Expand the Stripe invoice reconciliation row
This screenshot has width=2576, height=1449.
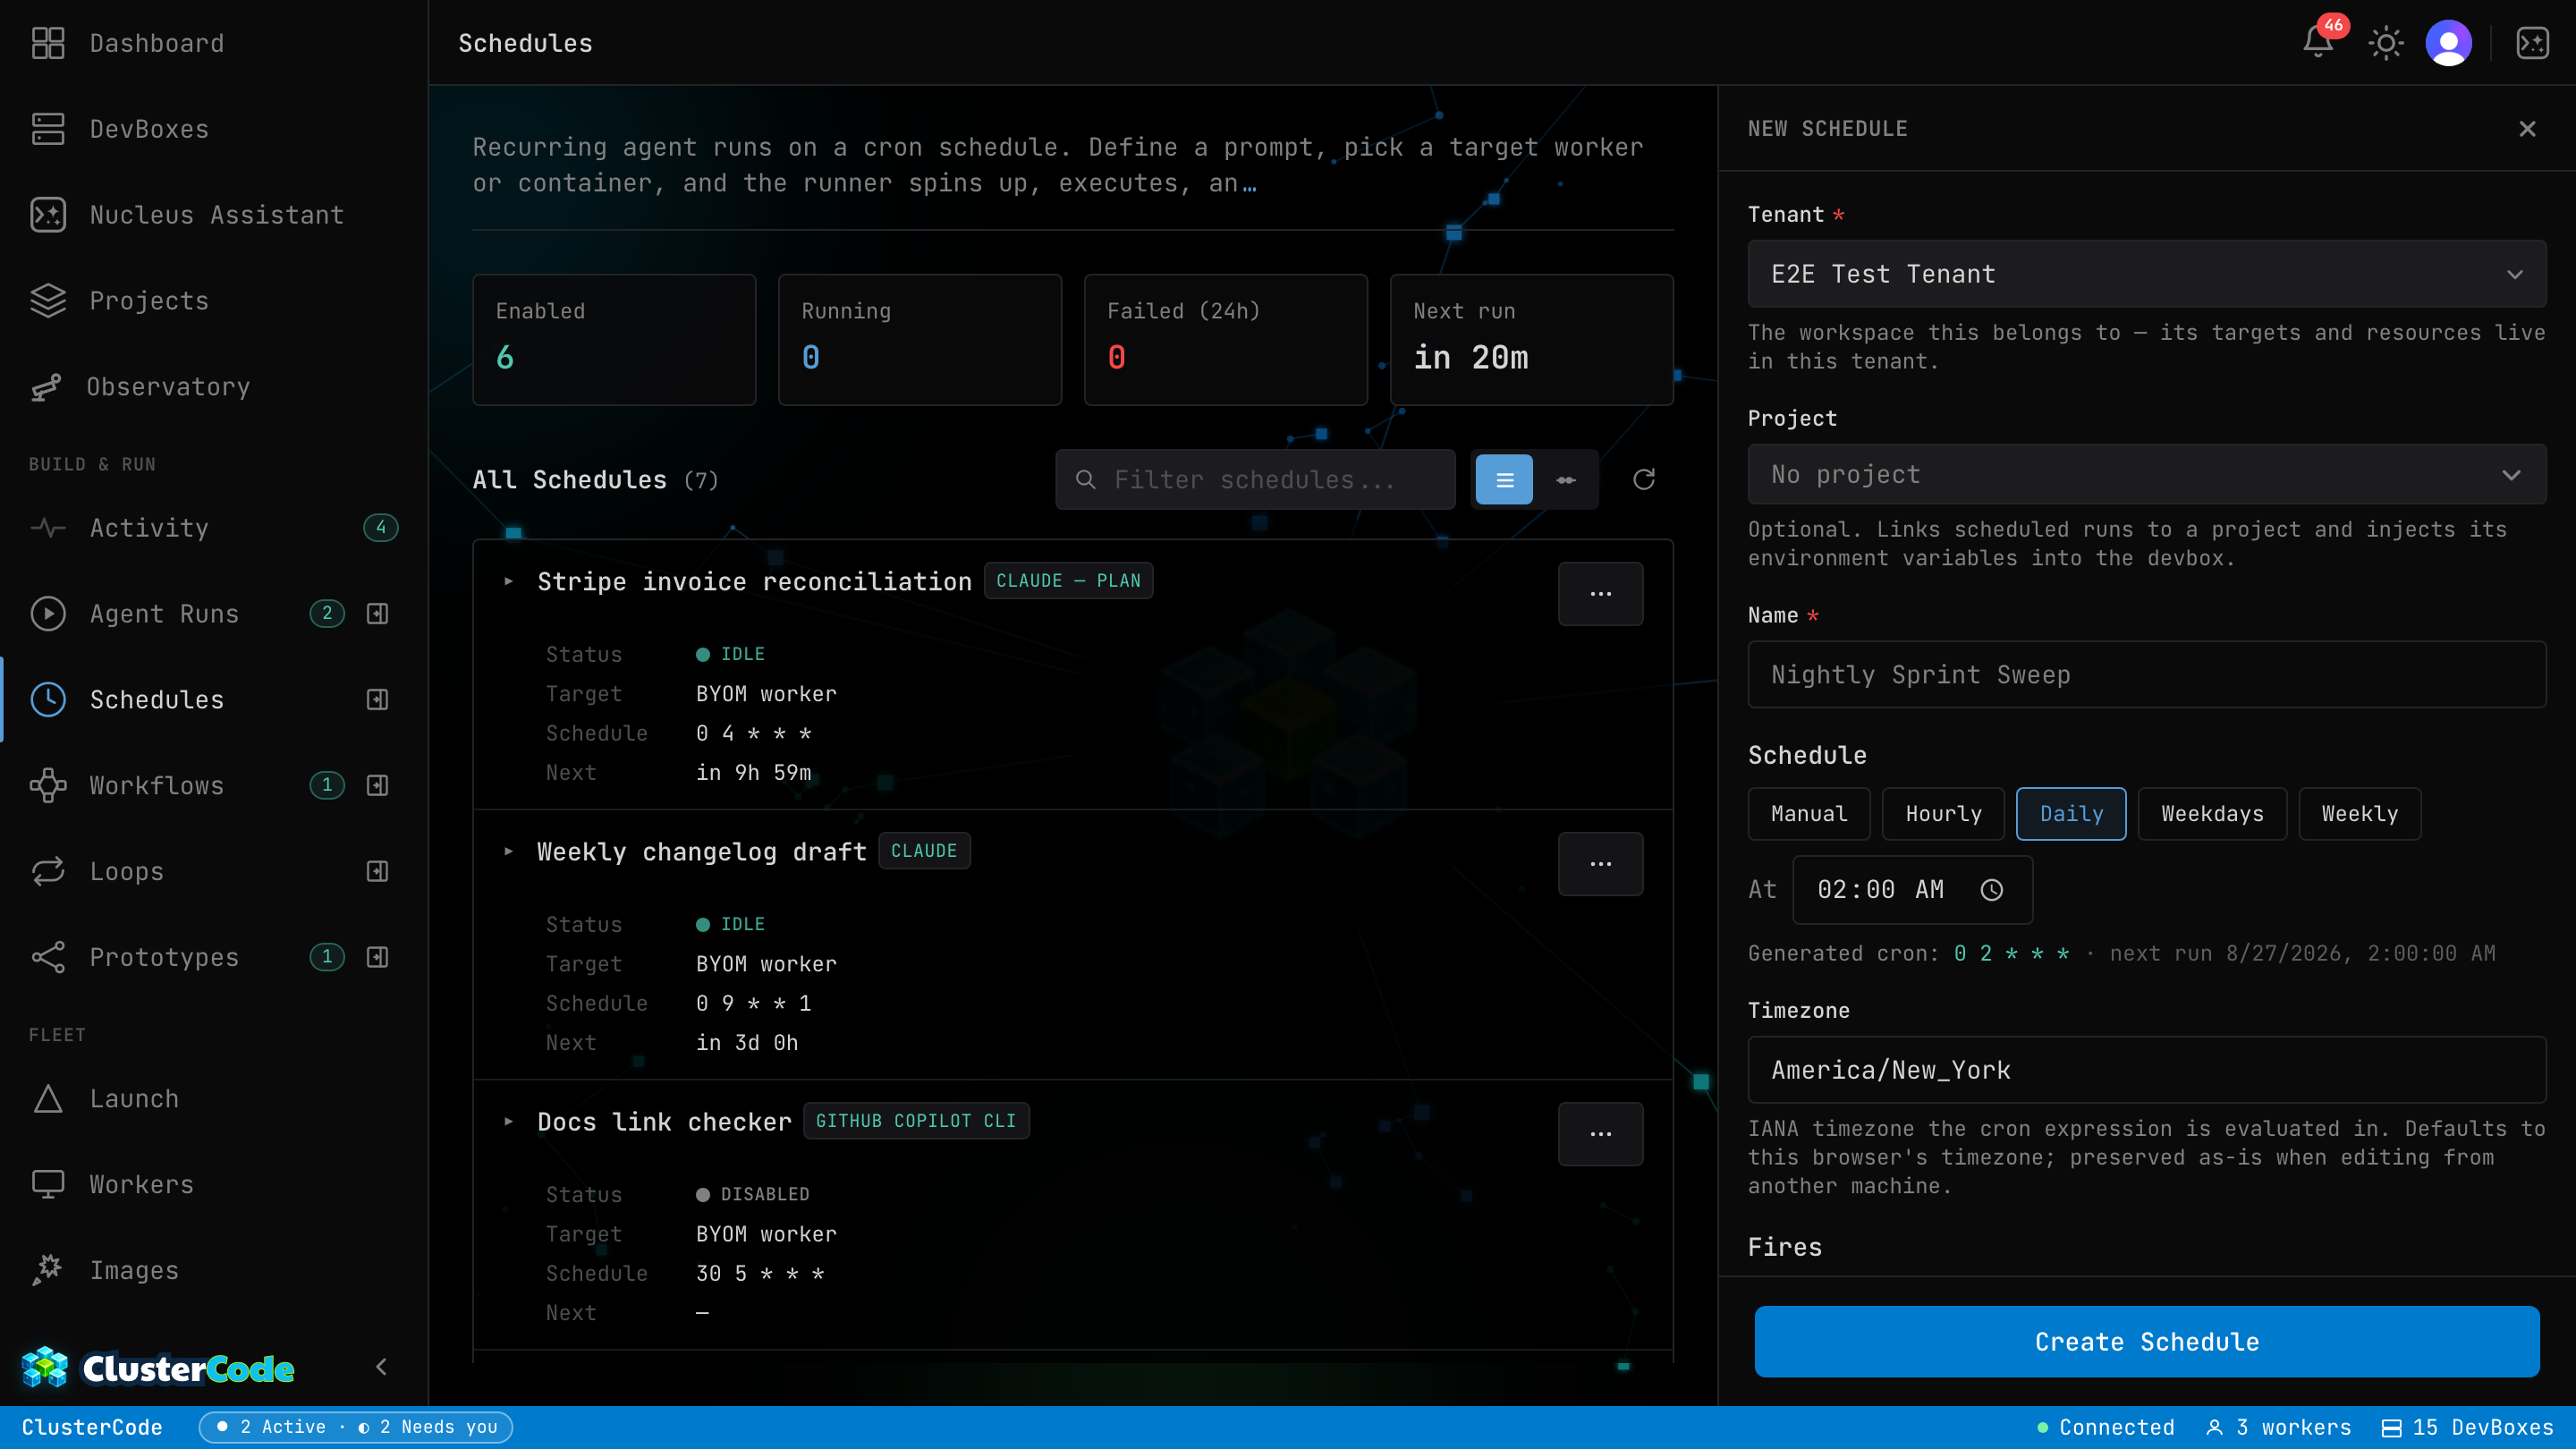click(x=508, y=581)
